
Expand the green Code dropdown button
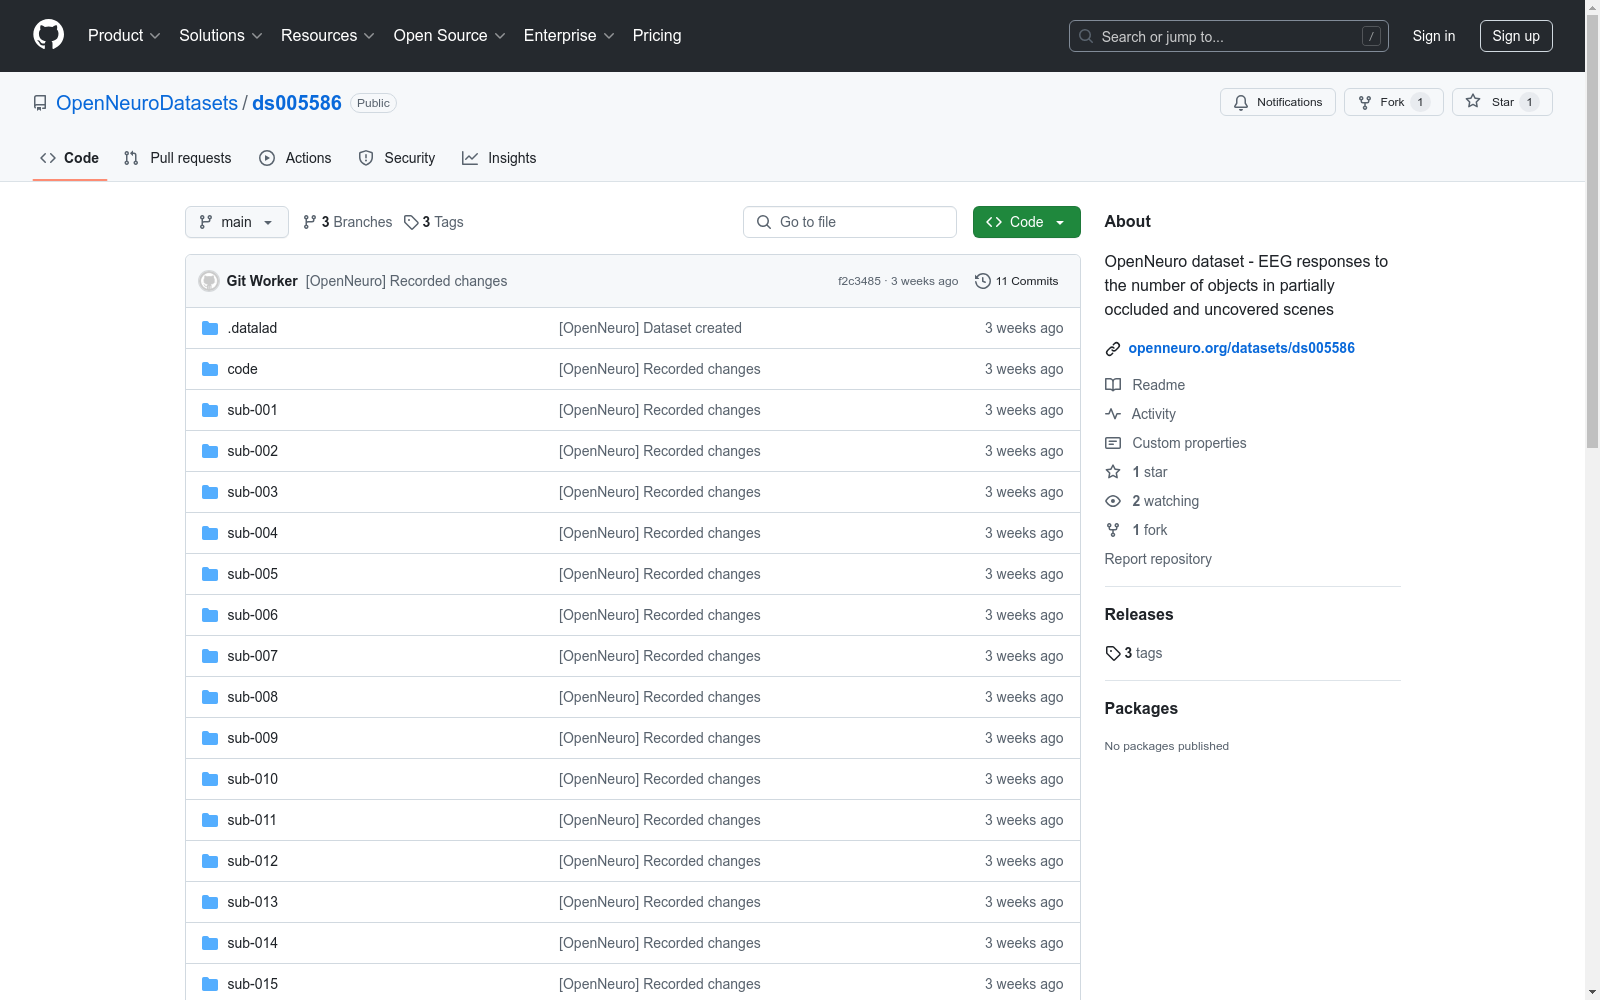tap(1026, 222)
